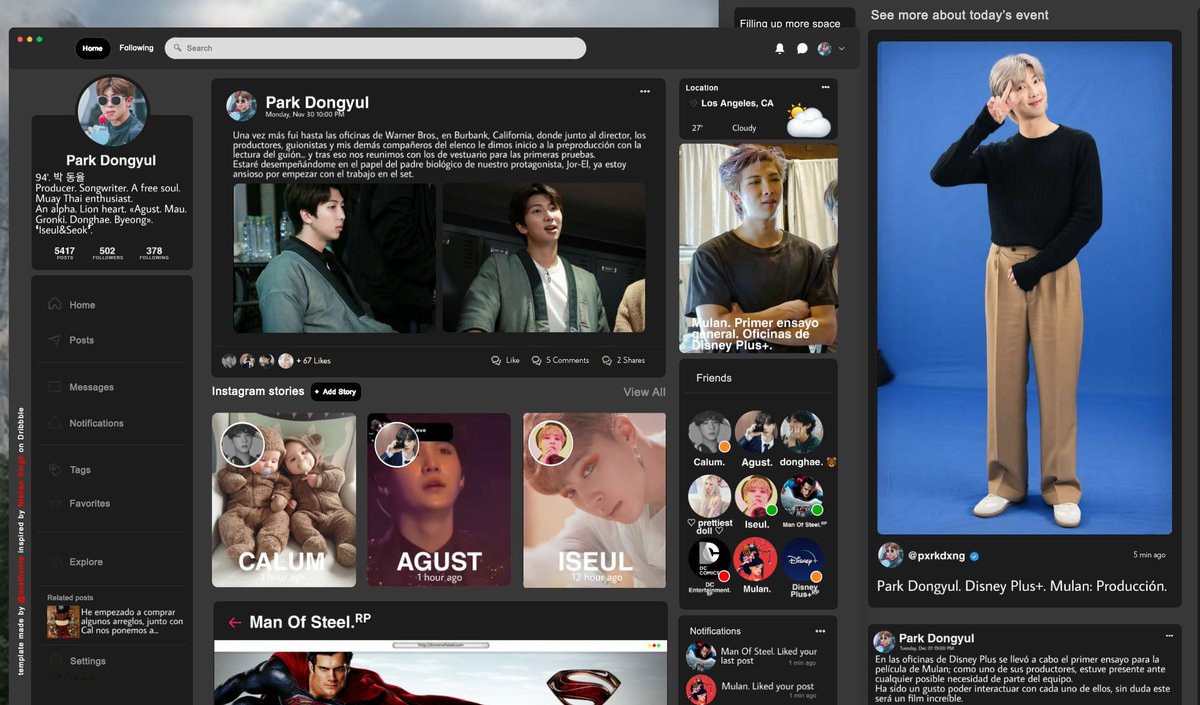The height and width of the screenshot is (705, 1200).
Task: Click the large profile picture above Park Dongyul
Action: [112, 110]
